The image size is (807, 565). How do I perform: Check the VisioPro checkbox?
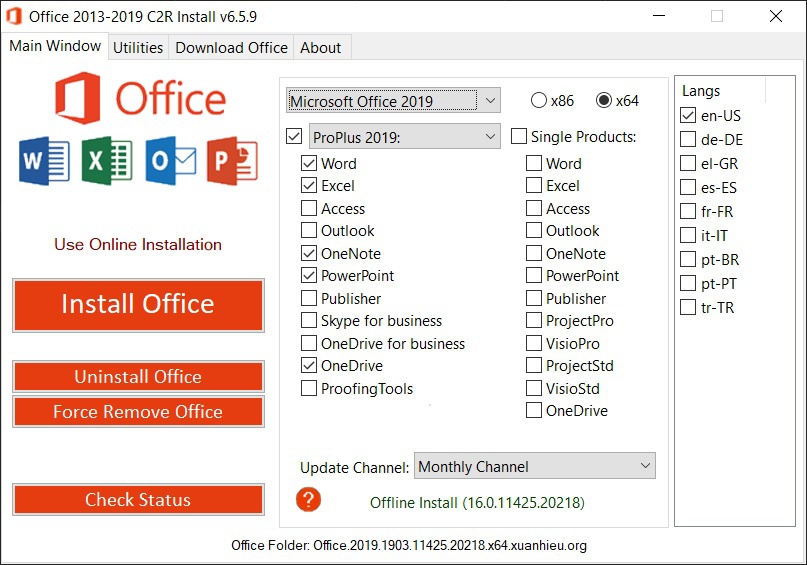534,343
